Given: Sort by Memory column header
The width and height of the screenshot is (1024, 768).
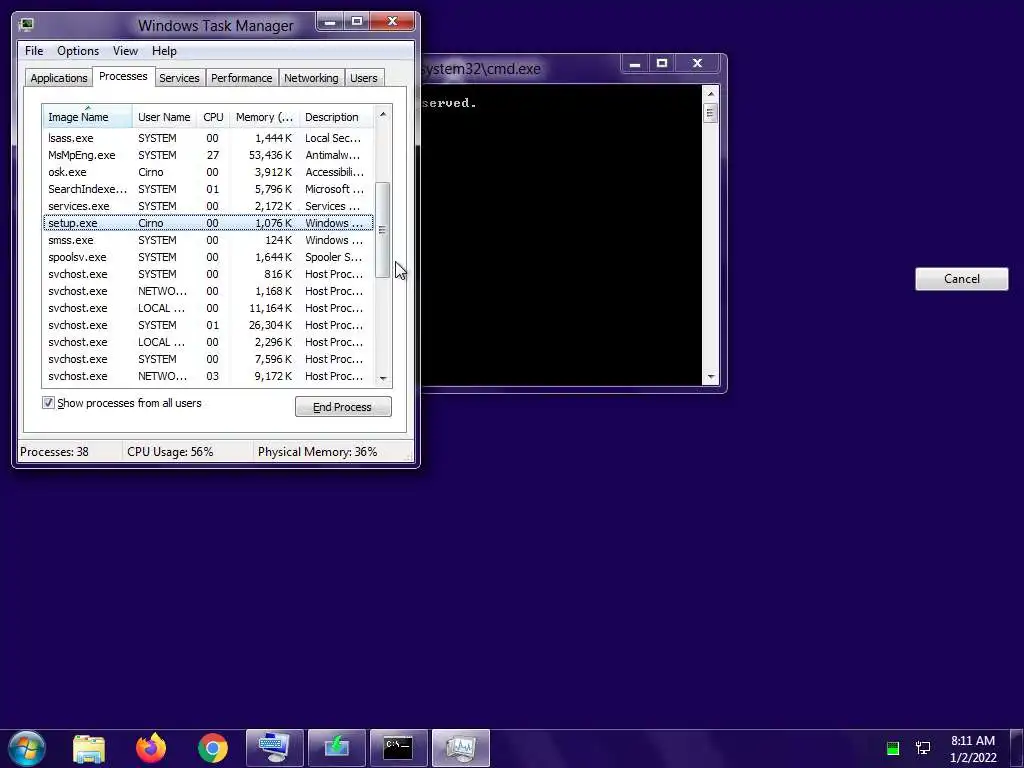Looking at the screenshot, I should coord(264,117).
